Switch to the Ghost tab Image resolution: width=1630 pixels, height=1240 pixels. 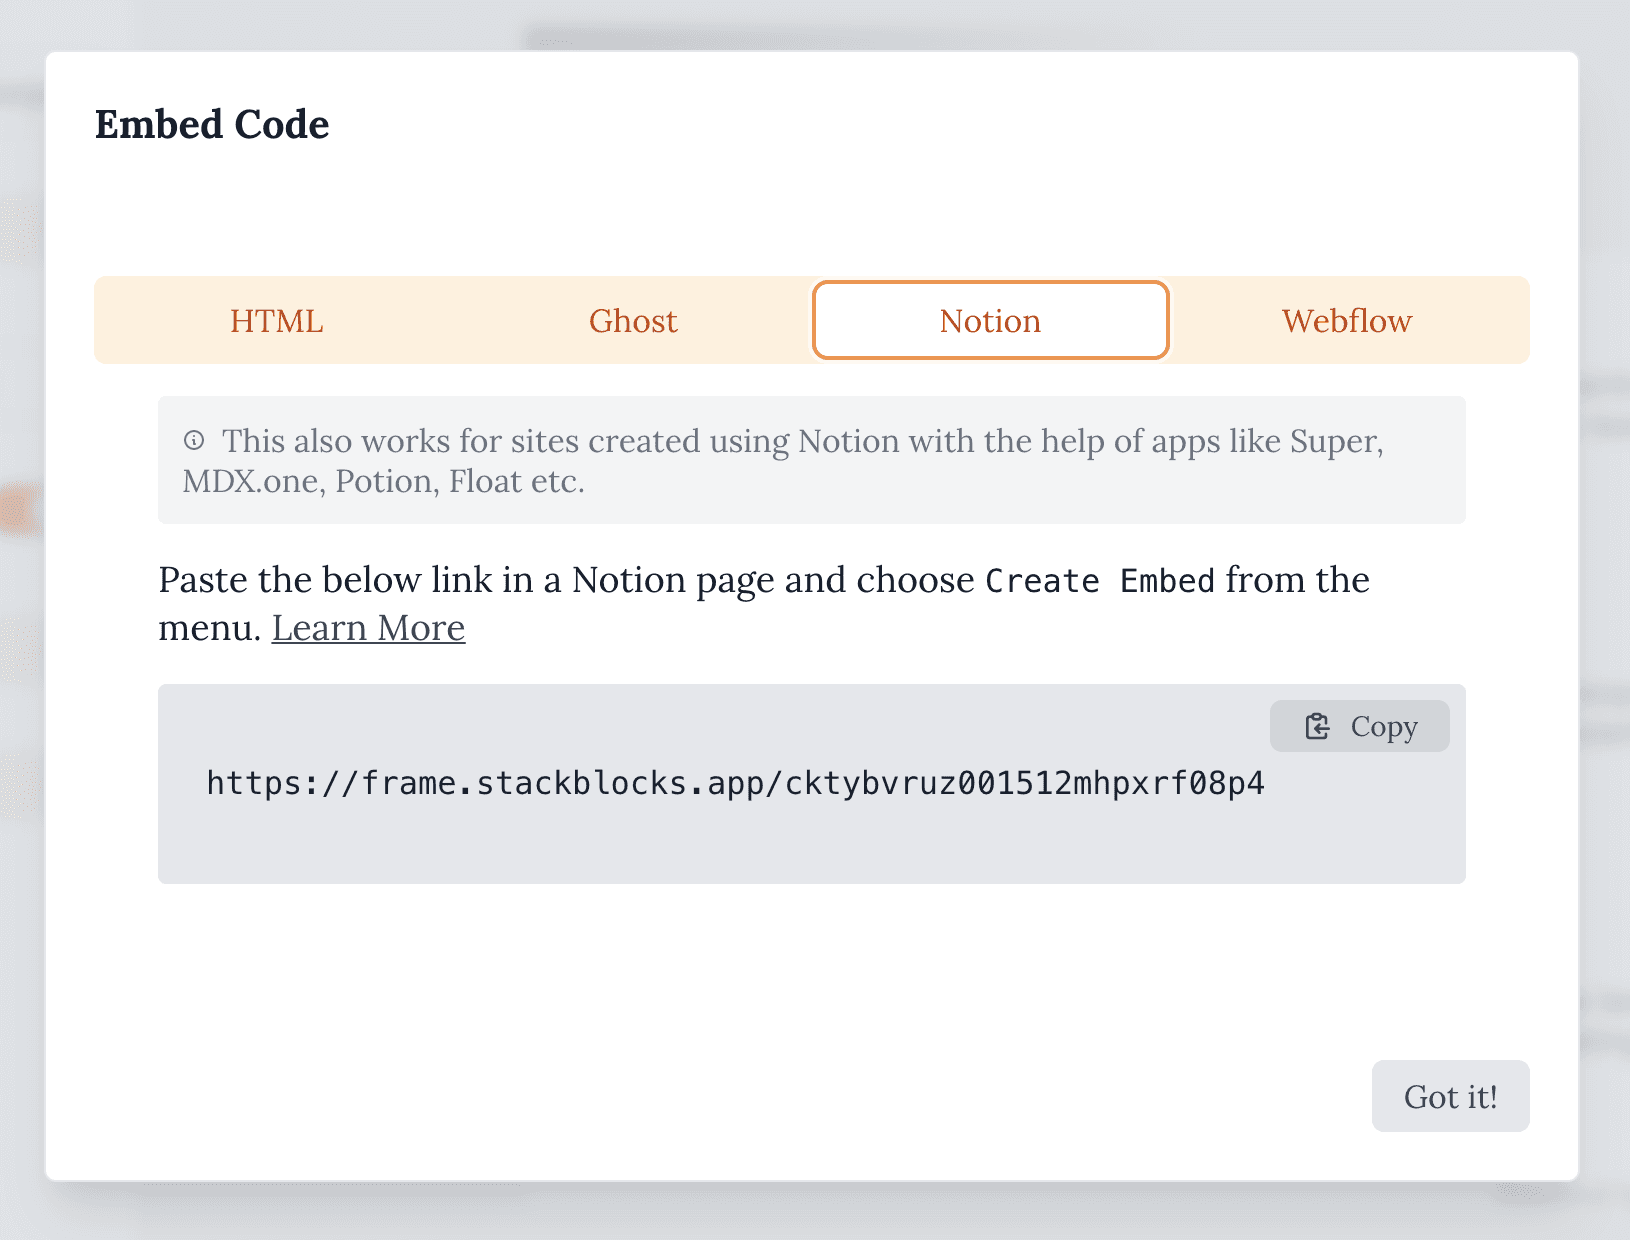click(x=633, y=320)
